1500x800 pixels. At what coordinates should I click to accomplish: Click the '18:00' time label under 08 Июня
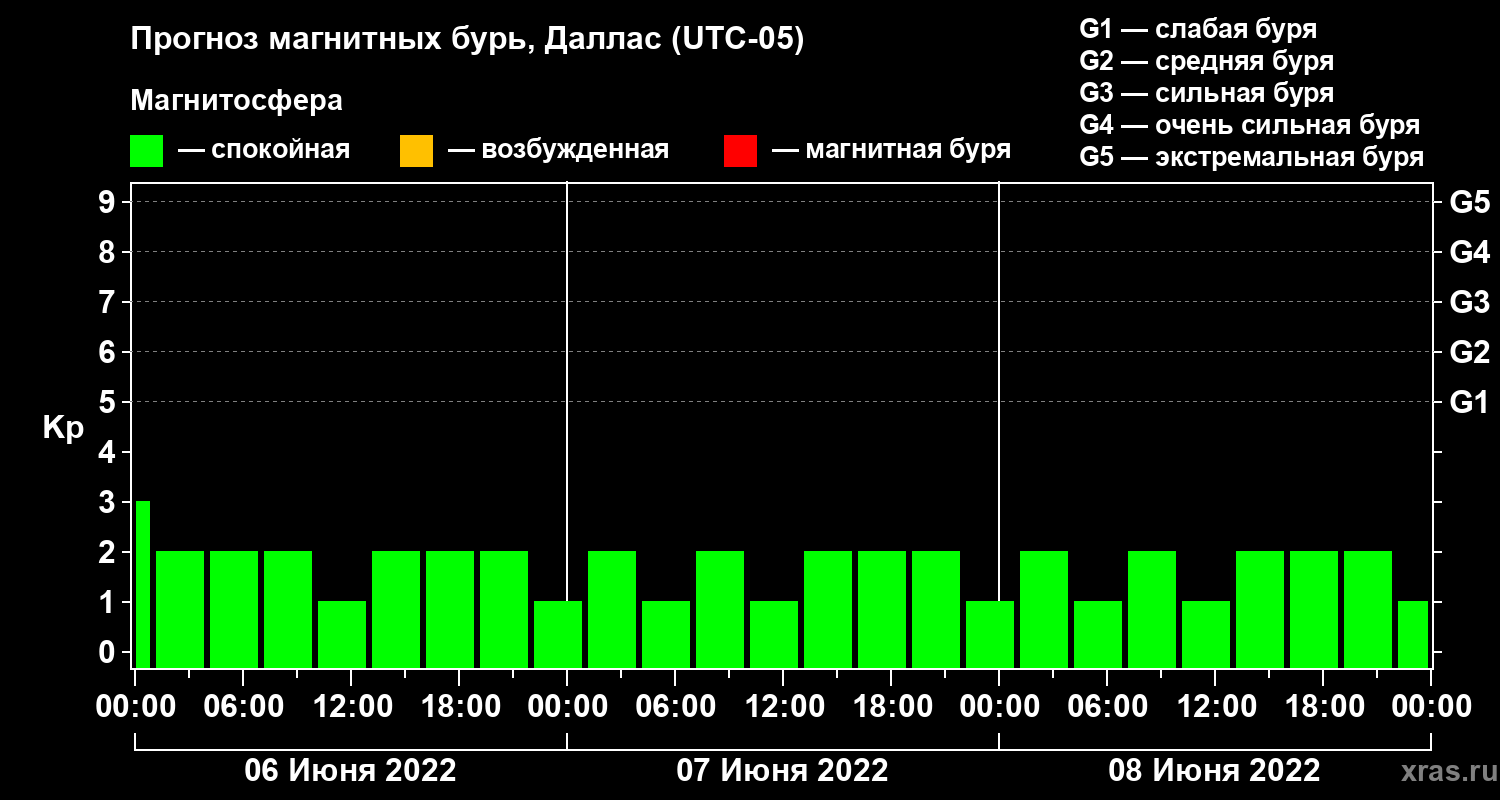point(1323,707)
